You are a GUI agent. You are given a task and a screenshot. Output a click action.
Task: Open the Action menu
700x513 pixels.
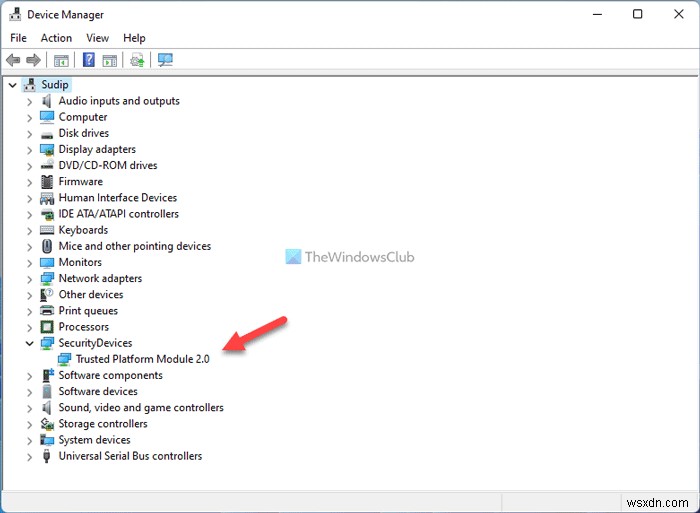[56, 38]
